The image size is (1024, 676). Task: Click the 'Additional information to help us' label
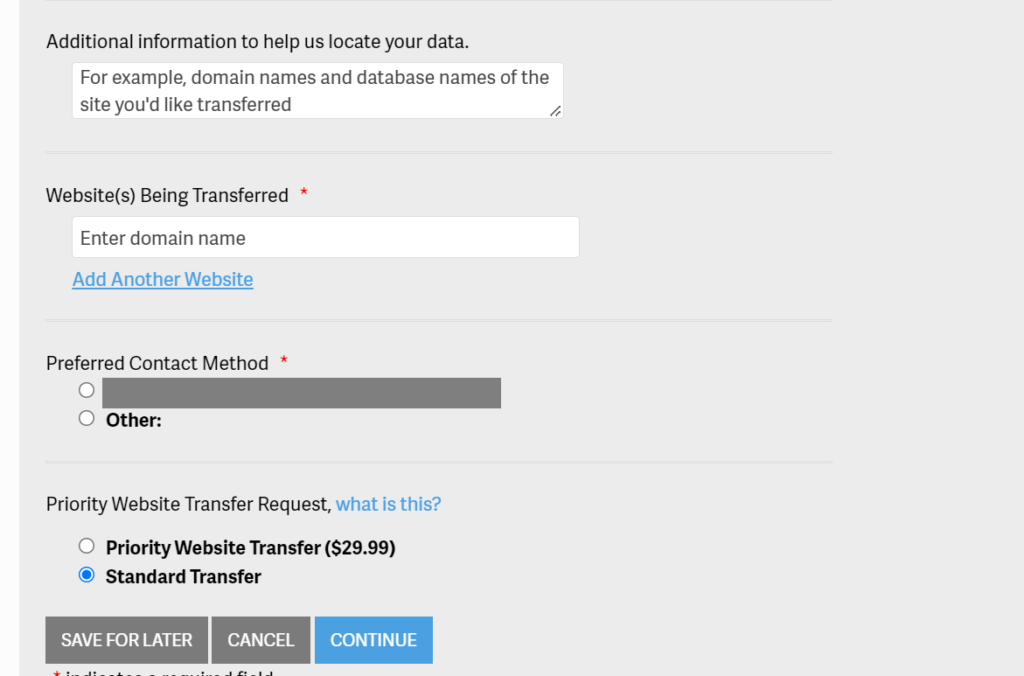coord(219,41)
